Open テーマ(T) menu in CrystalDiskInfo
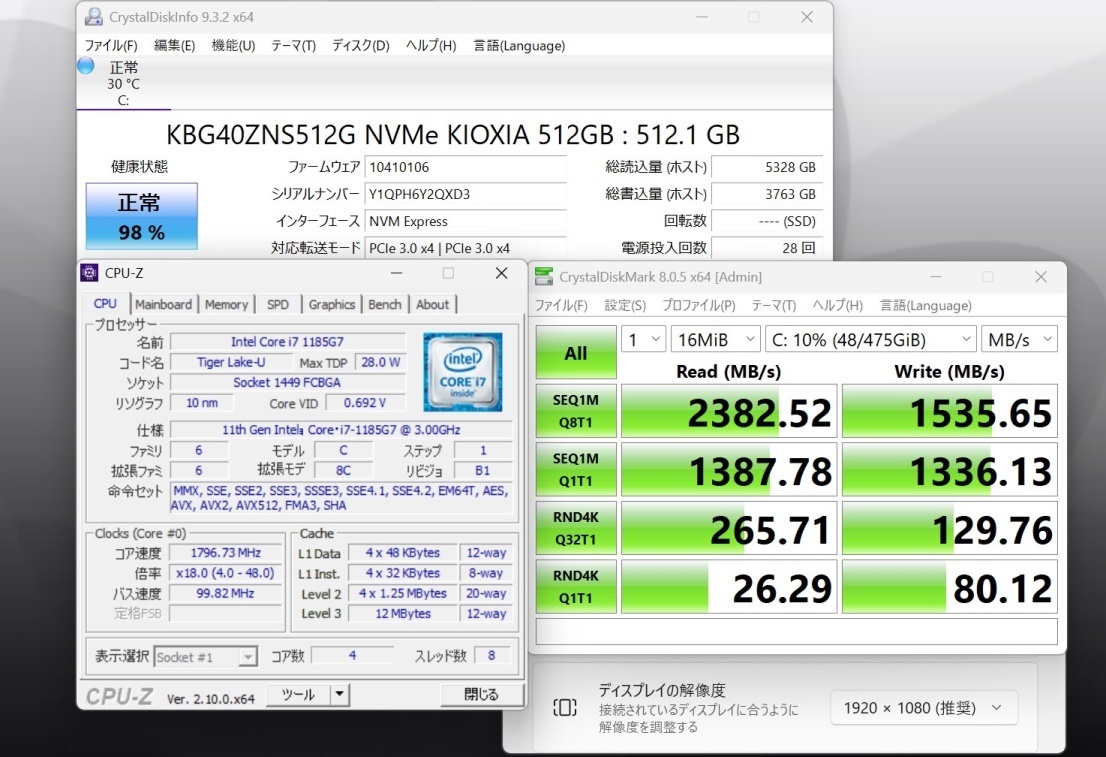This screenshot has height=757, width=1106. (293, 46)
